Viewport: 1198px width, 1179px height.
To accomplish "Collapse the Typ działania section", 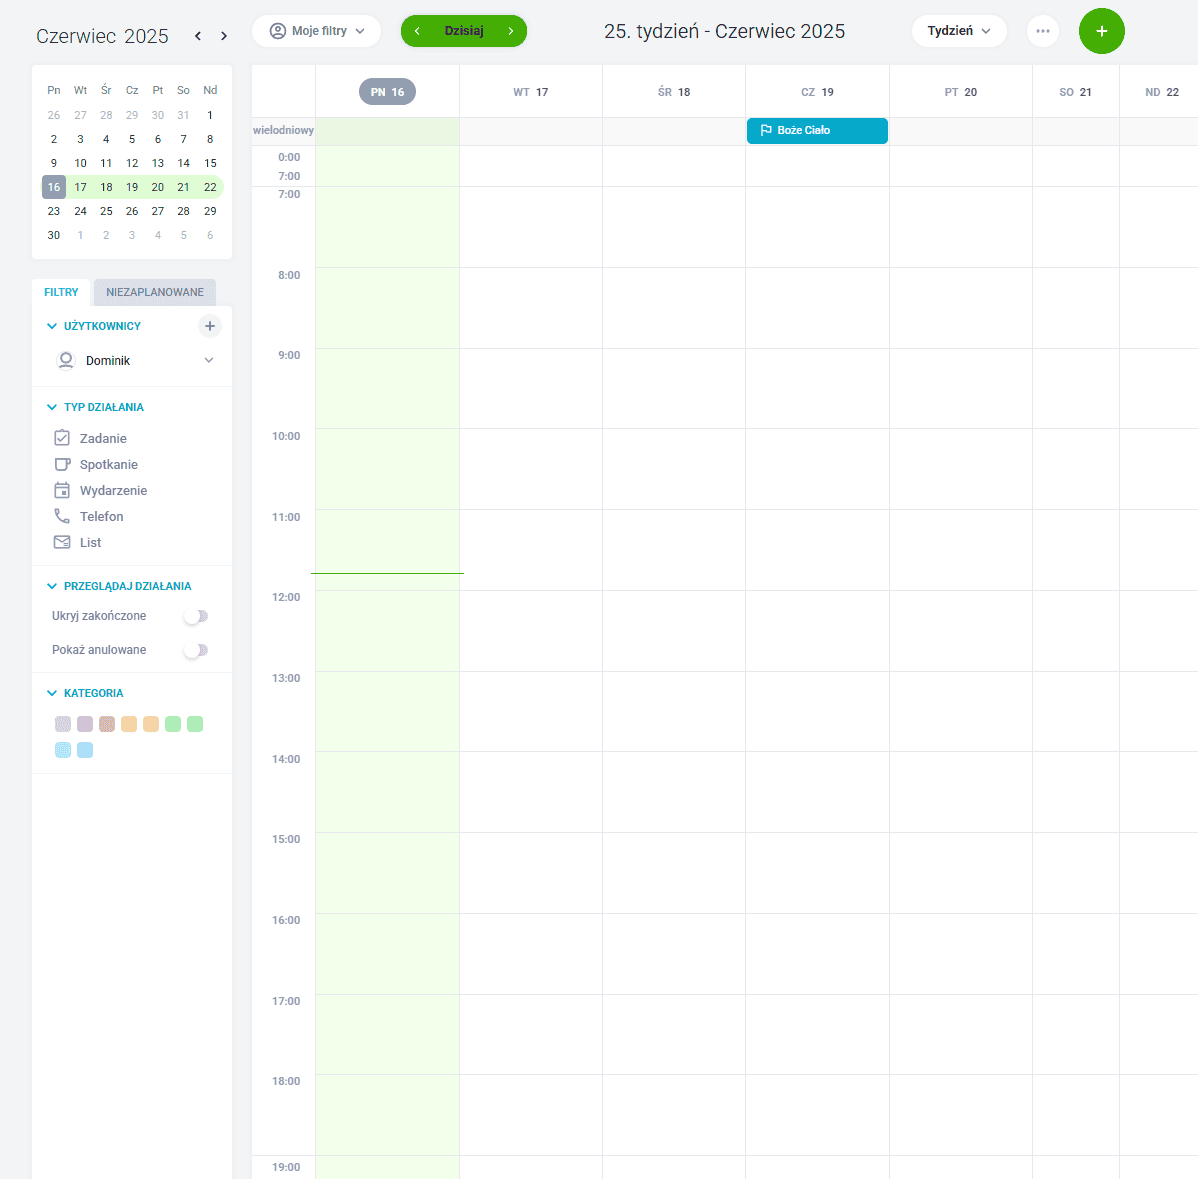I will [x=53, y=407].
